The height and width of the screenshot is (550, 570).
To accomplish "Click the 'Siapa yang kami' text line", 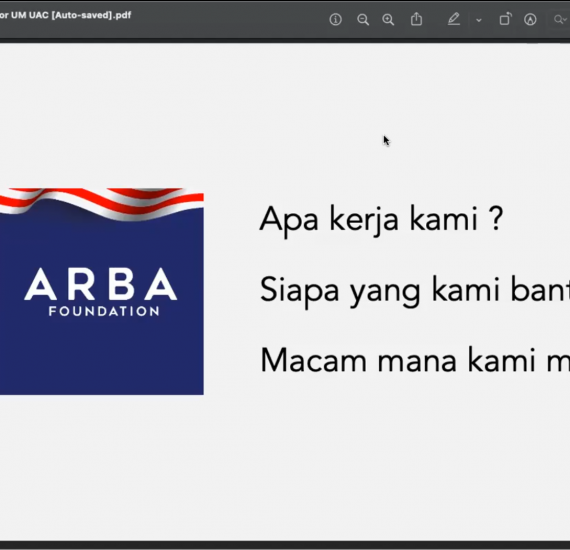I will [x=414, y=291].
